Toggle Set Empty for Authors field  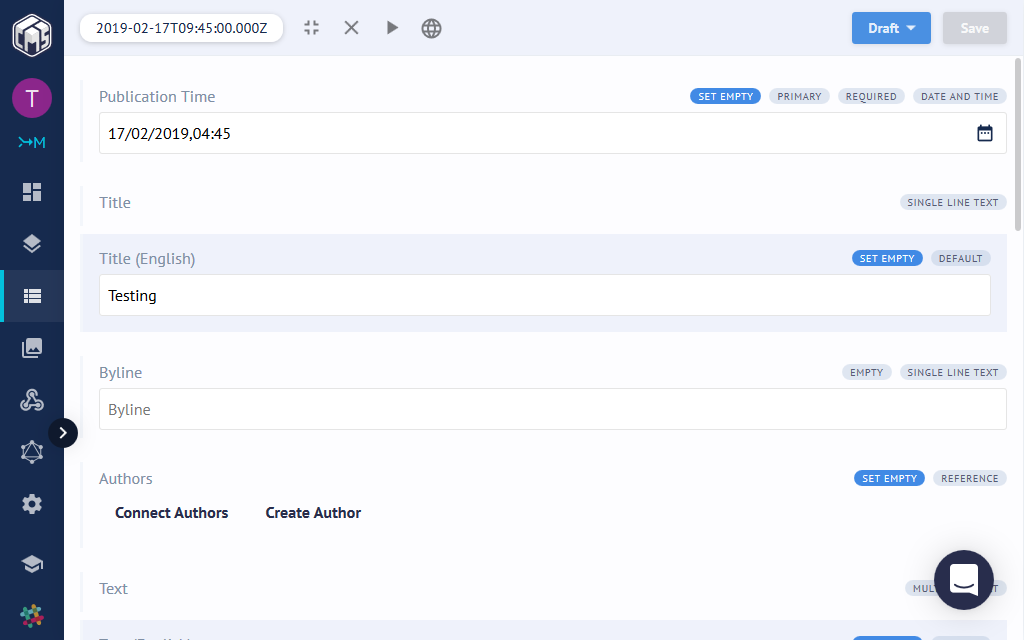(x=889, y=479)
